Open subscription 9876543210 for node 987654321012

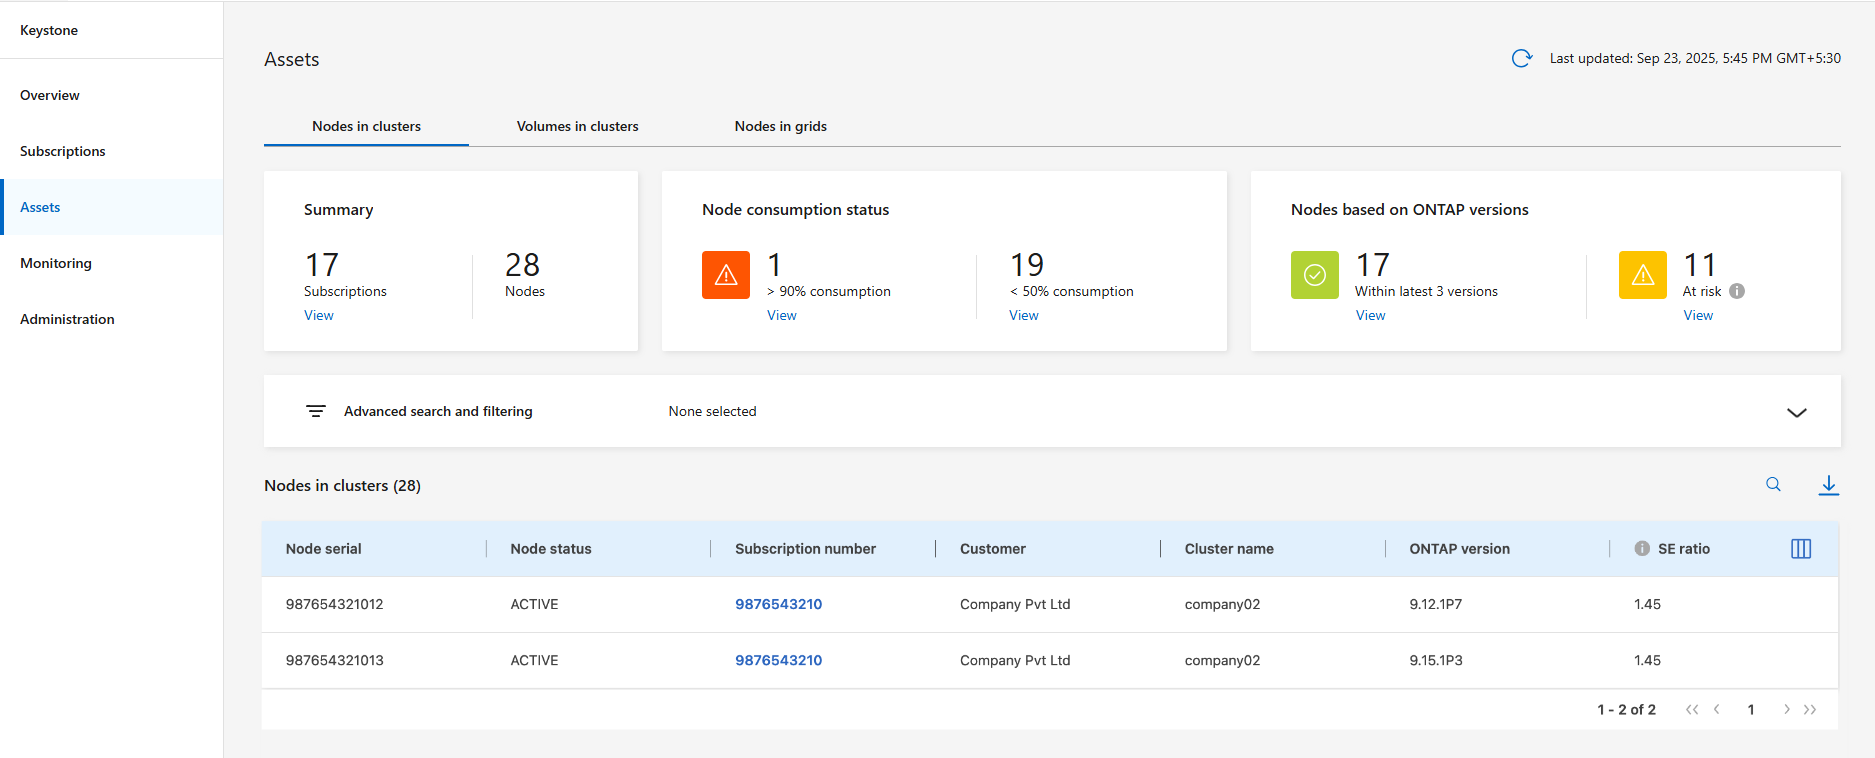tap(778, 604)
